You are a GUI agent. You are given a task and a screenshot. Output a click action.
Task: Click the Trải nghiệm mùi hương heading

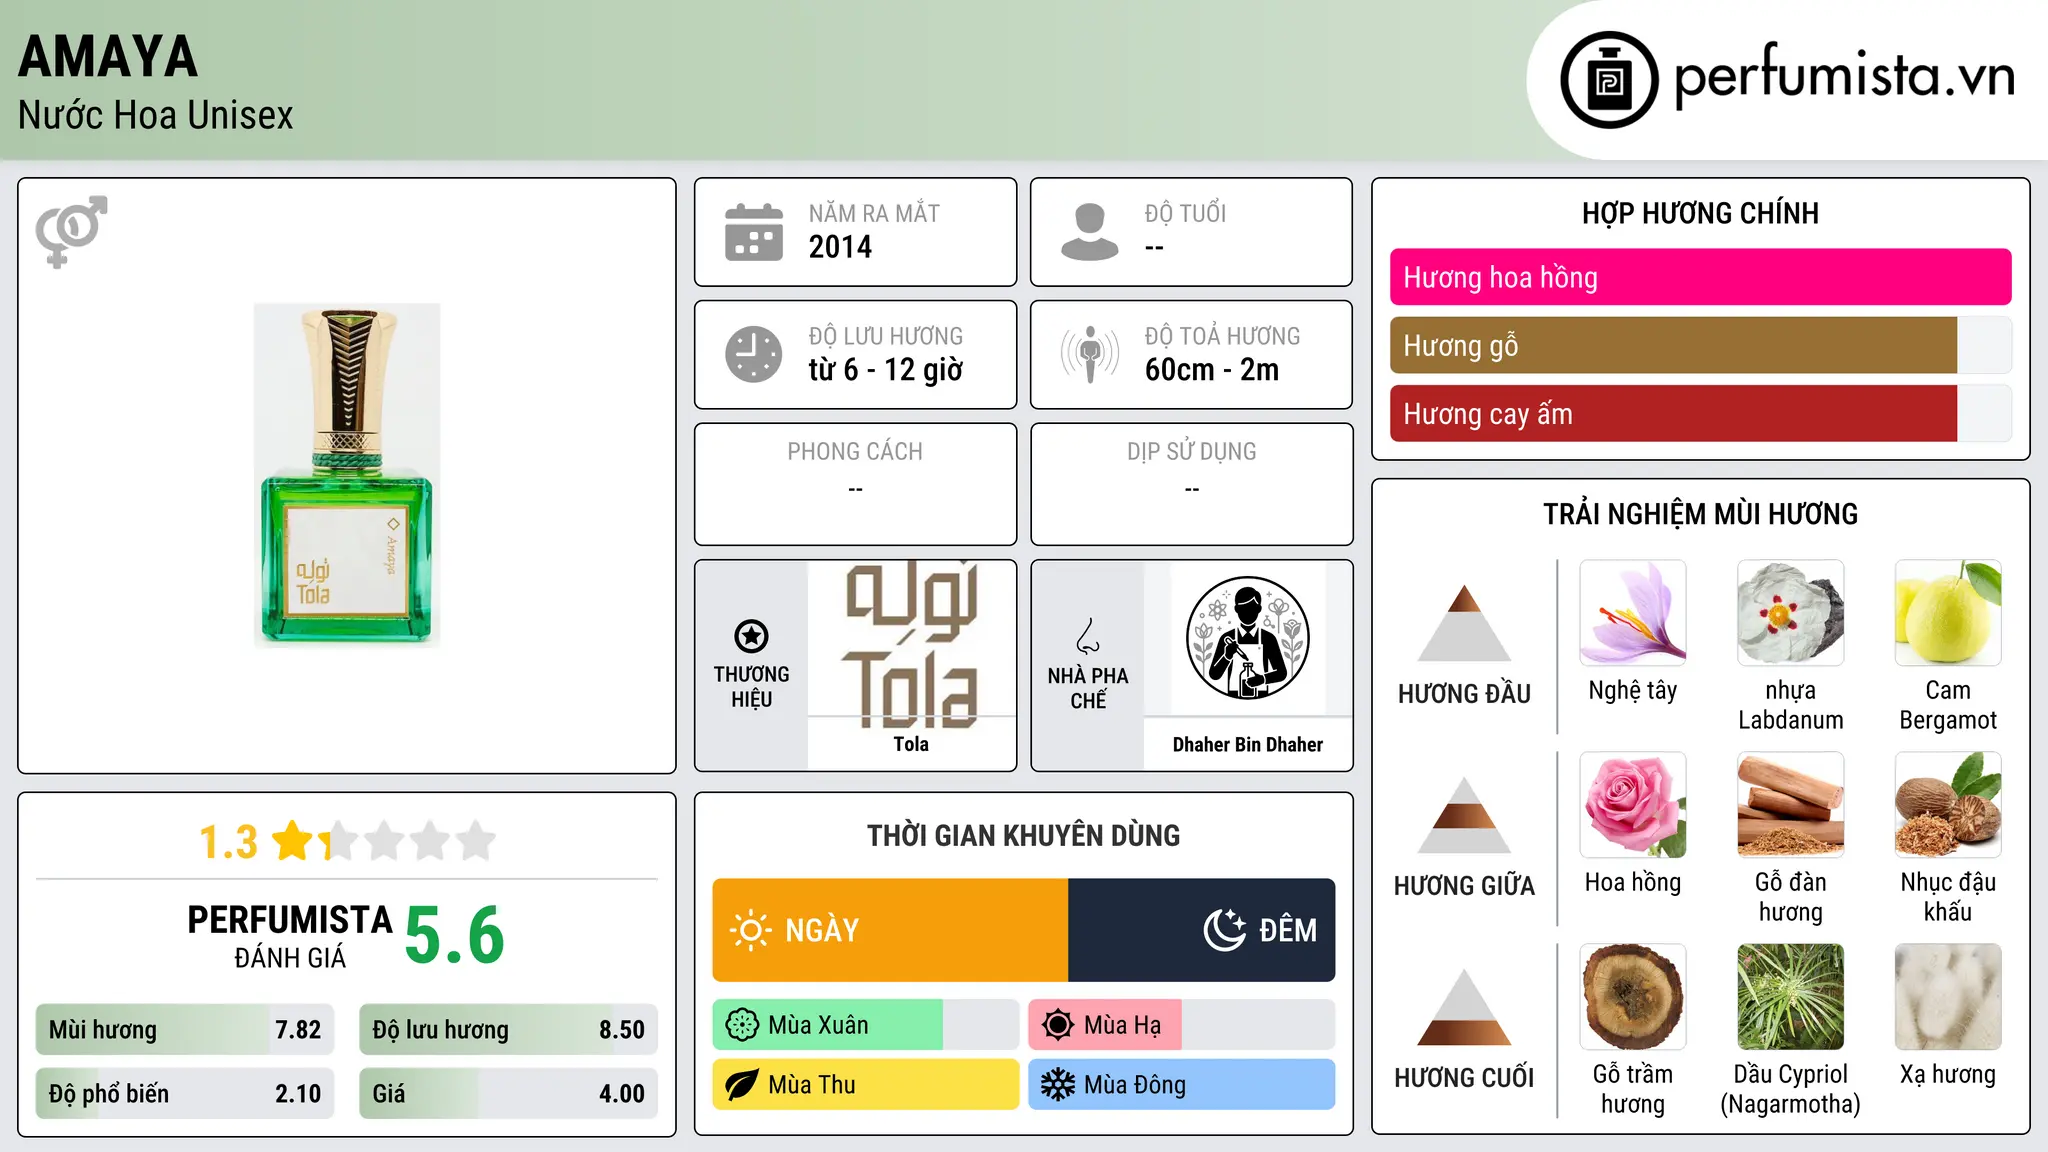[1700, 514]
